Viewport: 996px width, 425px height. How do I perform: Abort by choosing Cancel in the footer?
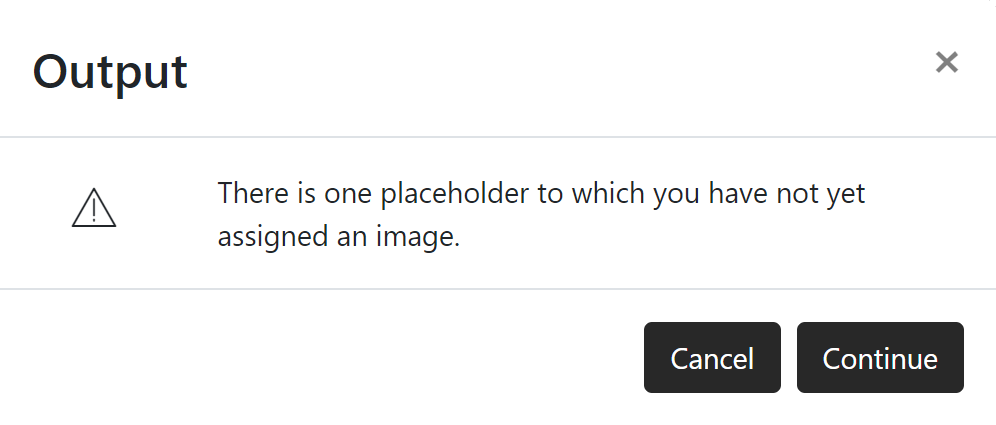pyautogui.click(x=711, y=358)
